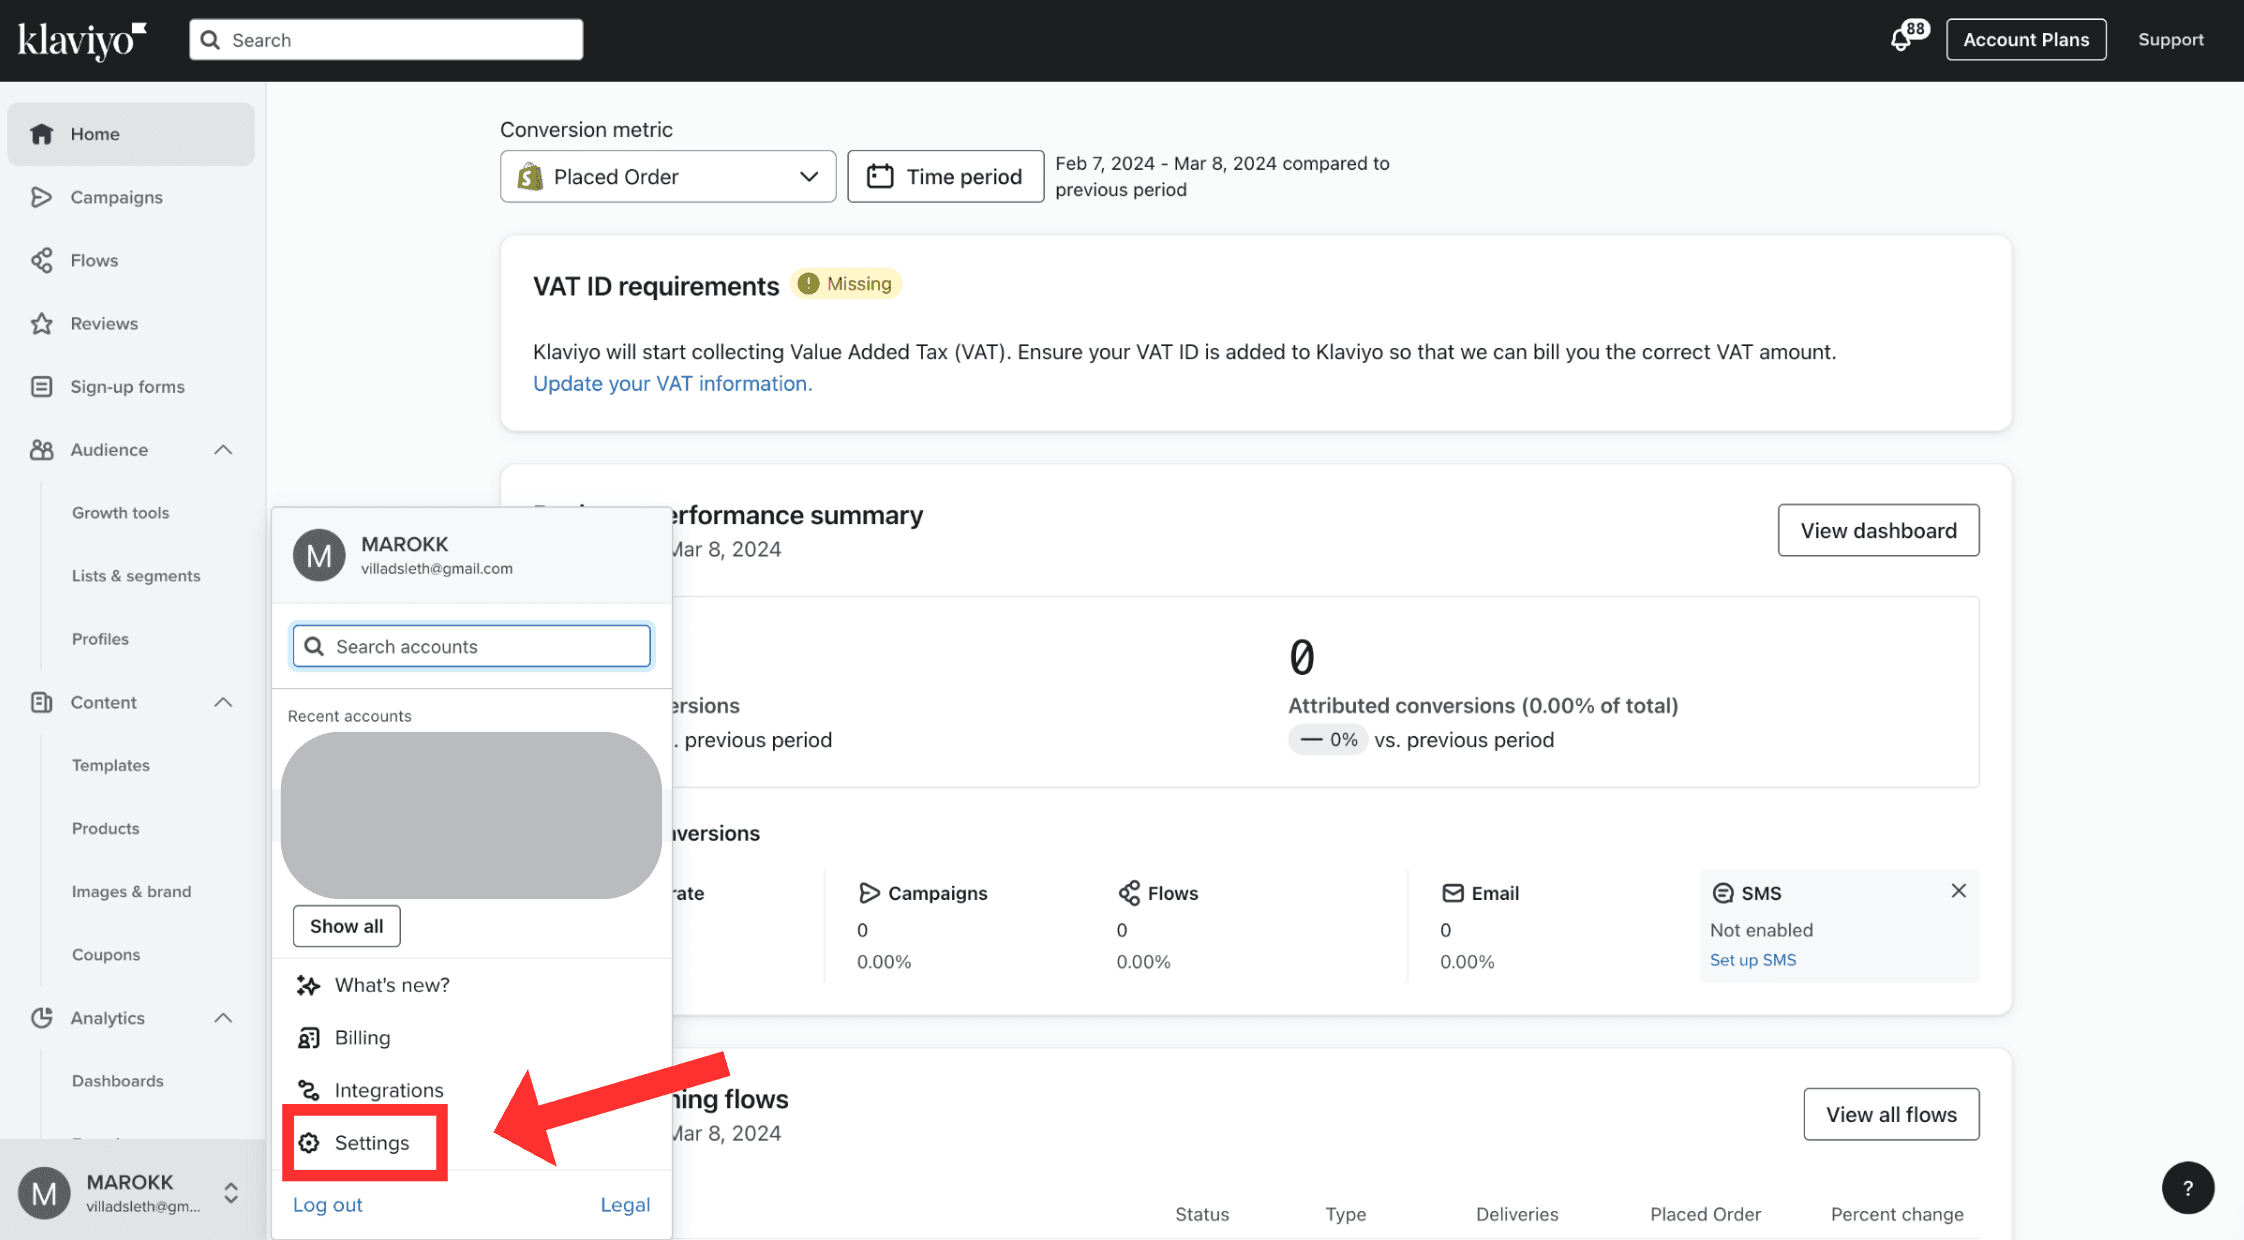Open the Placed Order conversion metric dropdown
The image size is (2244, 1240).
(668, 177)
